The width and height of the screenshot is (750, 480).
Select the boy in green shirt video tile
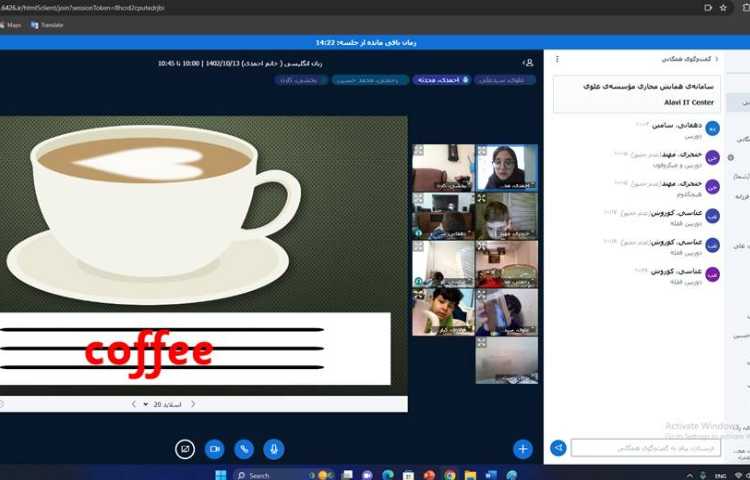click(443, 312)
